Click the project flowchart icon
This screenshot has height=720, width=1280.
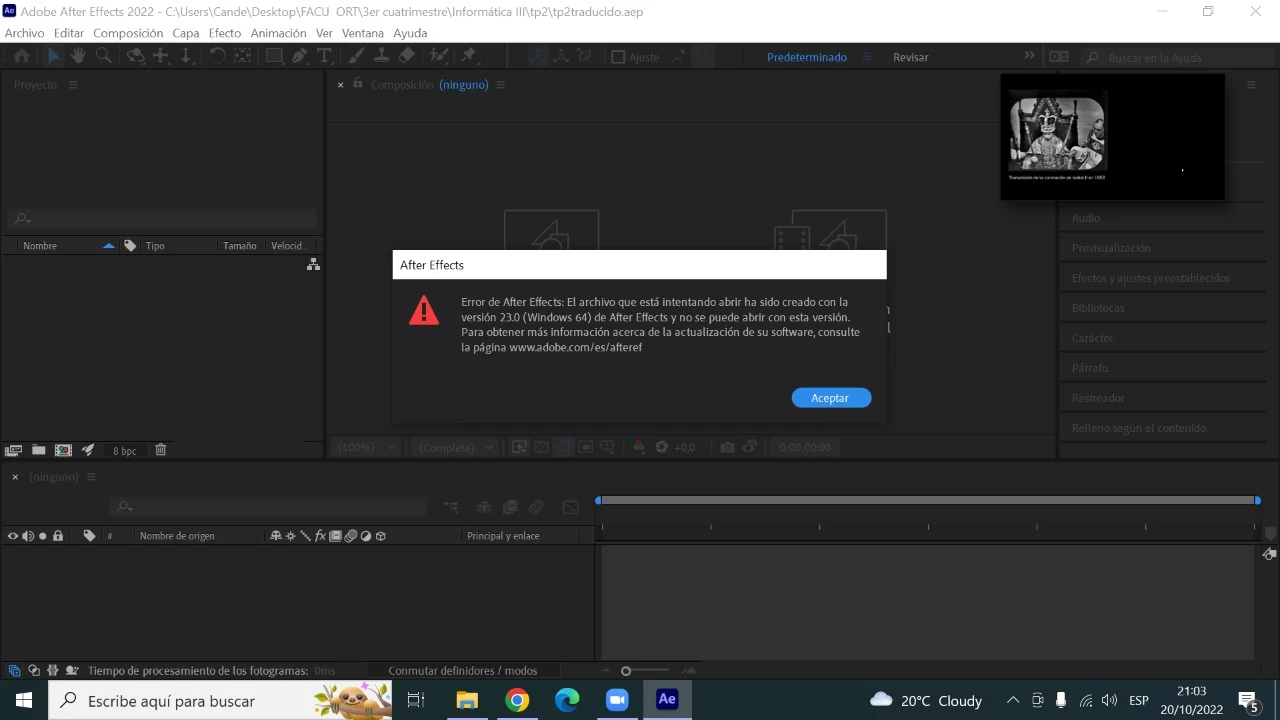coord(313,264)
